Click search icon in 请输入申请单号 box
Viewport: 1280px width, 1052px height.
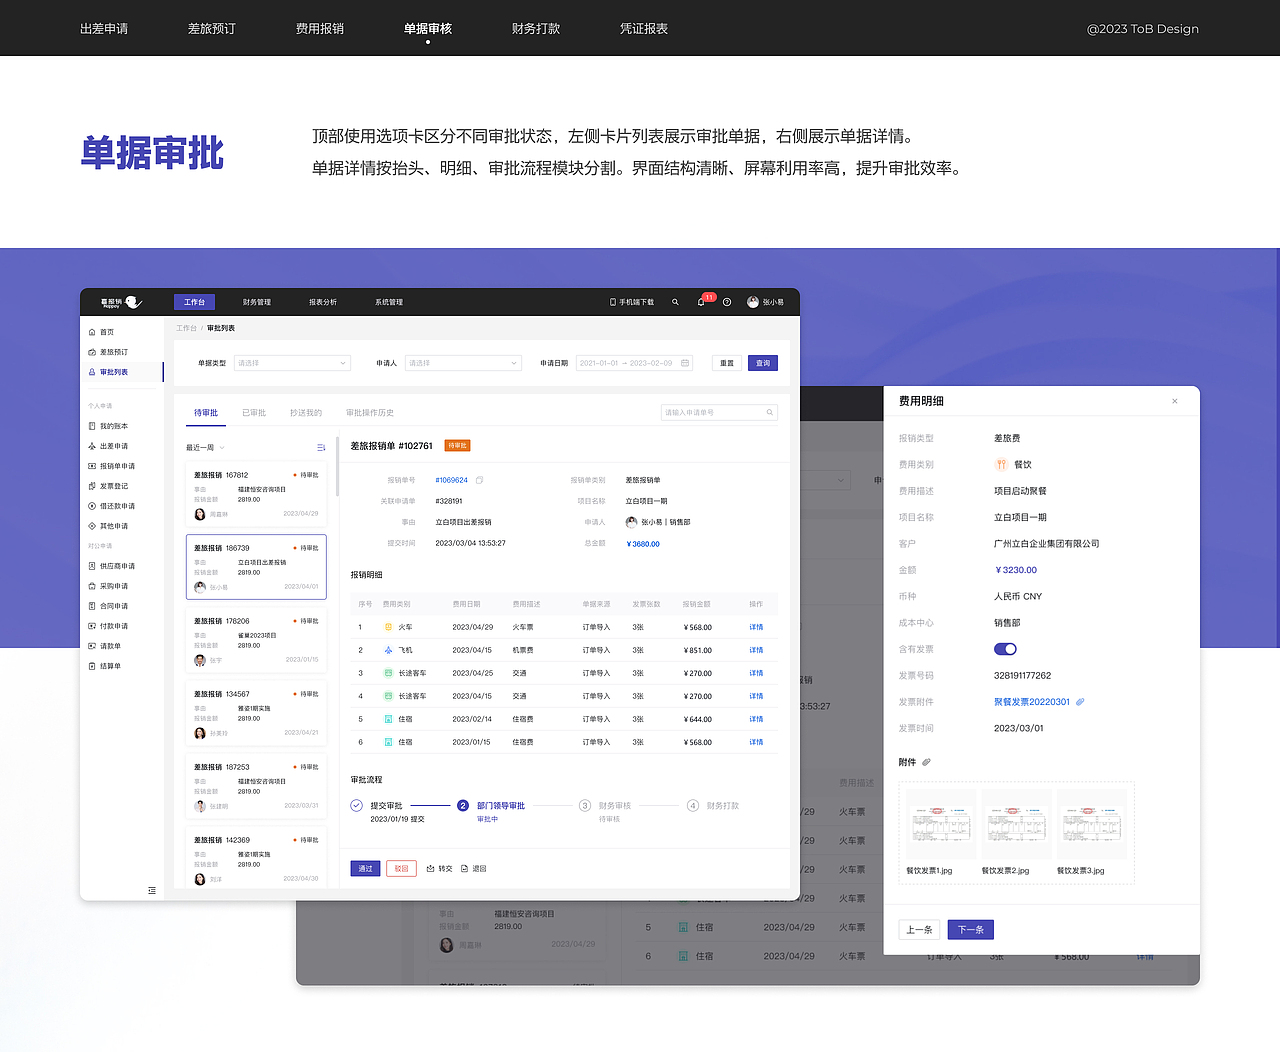[770, 412]
